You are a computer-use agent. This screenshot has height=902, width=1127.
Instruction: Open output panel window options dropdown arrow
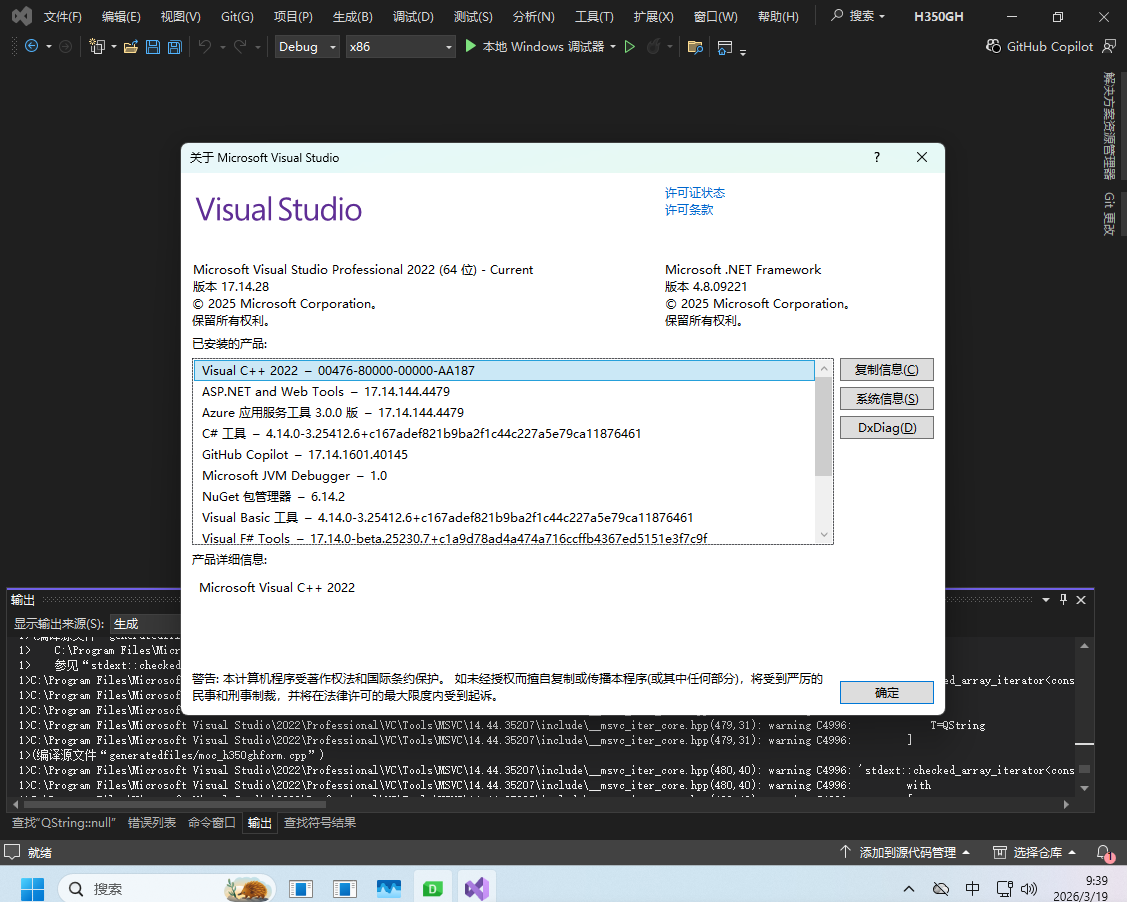tap(1046, 599)
